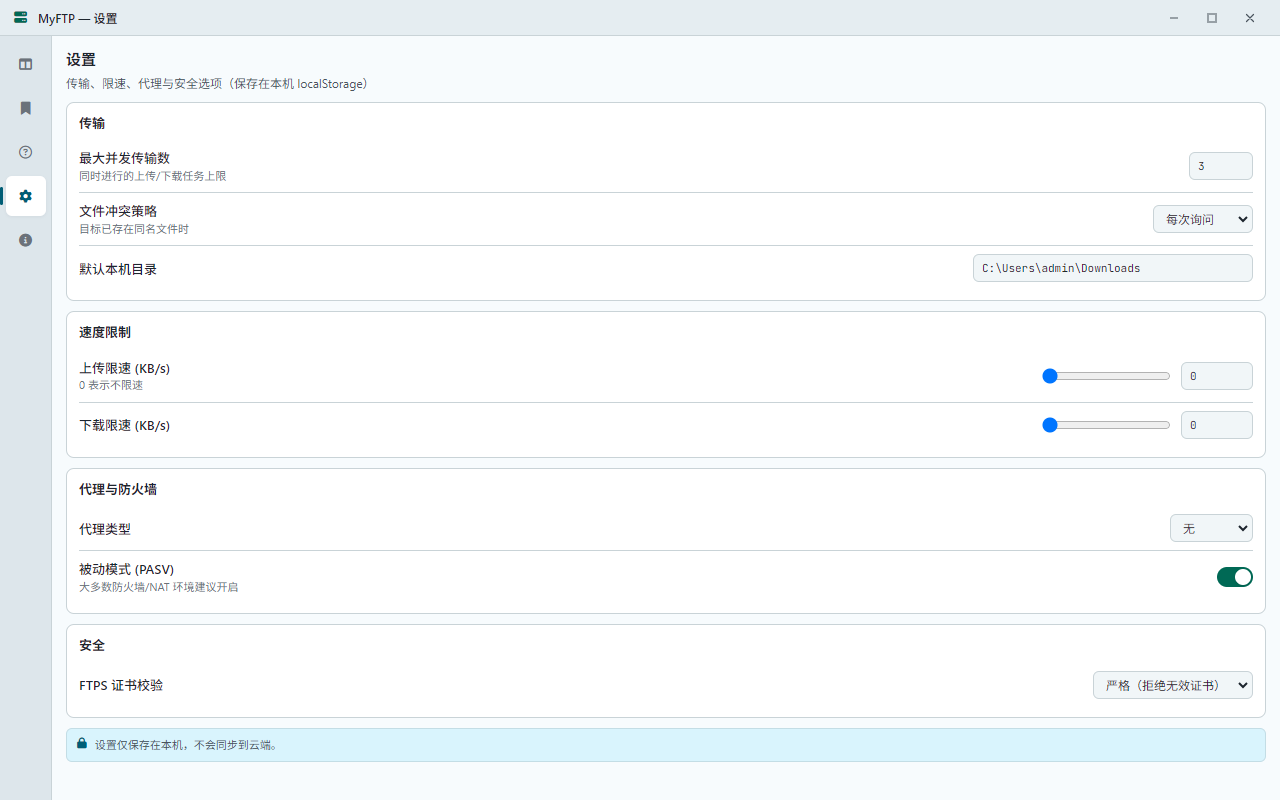Click the 上传限速 (KB/s) label
The image size is (1280, 800).
click(125, 368)
